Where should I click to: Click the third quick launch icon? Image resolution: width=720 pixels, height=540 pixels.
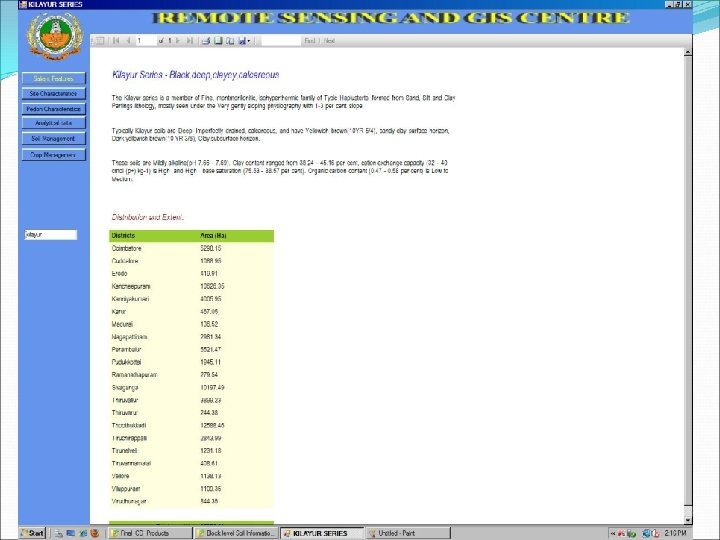tap(83, 533)
